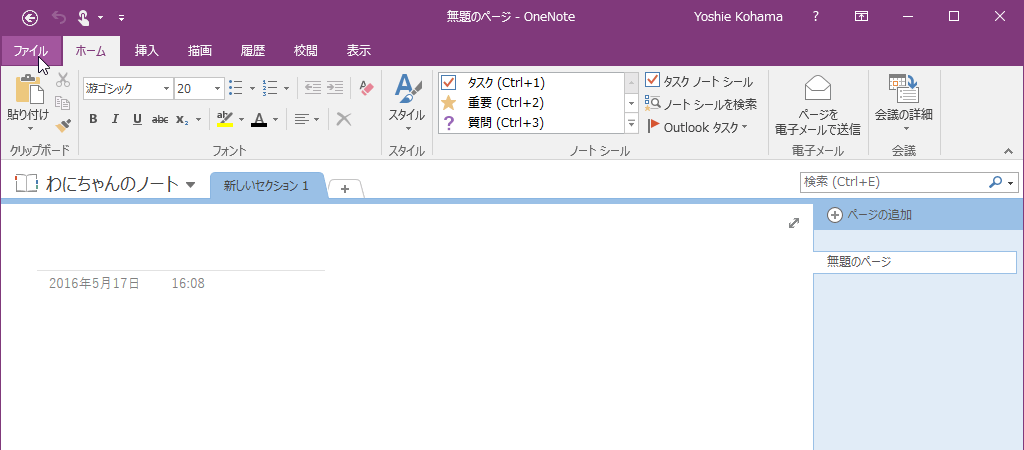Apply black font color
This screenshot has width=1024, height=450.
coord(259,119)
